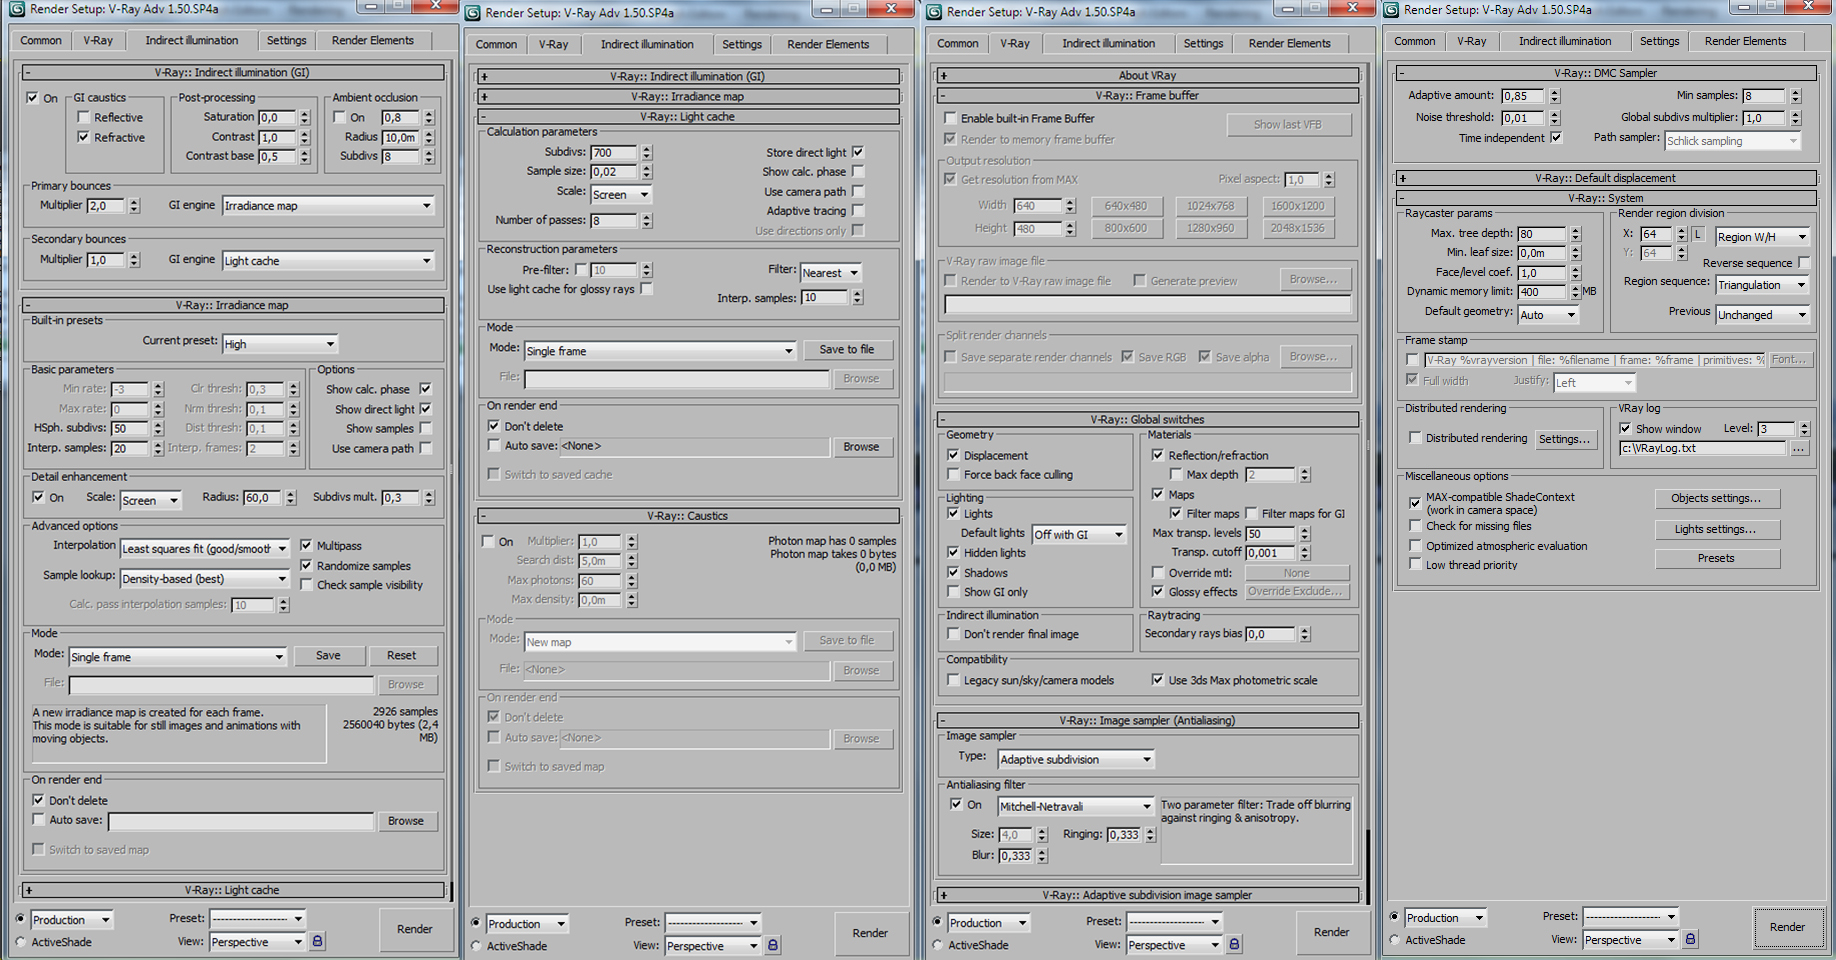Click the Light cache Subdivs field
The width and height of the screenshot is (1836, 960).
(x=614, y=153)
